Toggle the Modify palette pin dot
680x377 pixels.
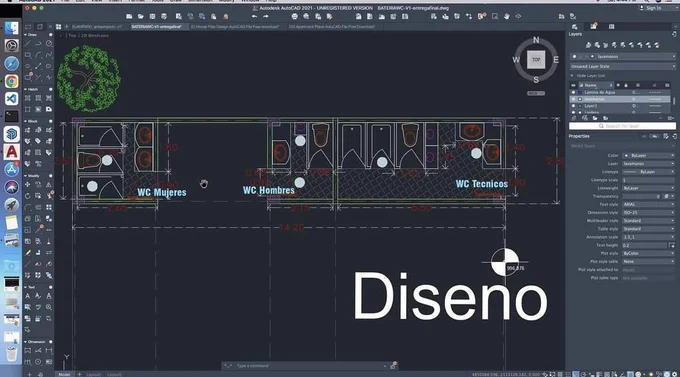(50, 176)
